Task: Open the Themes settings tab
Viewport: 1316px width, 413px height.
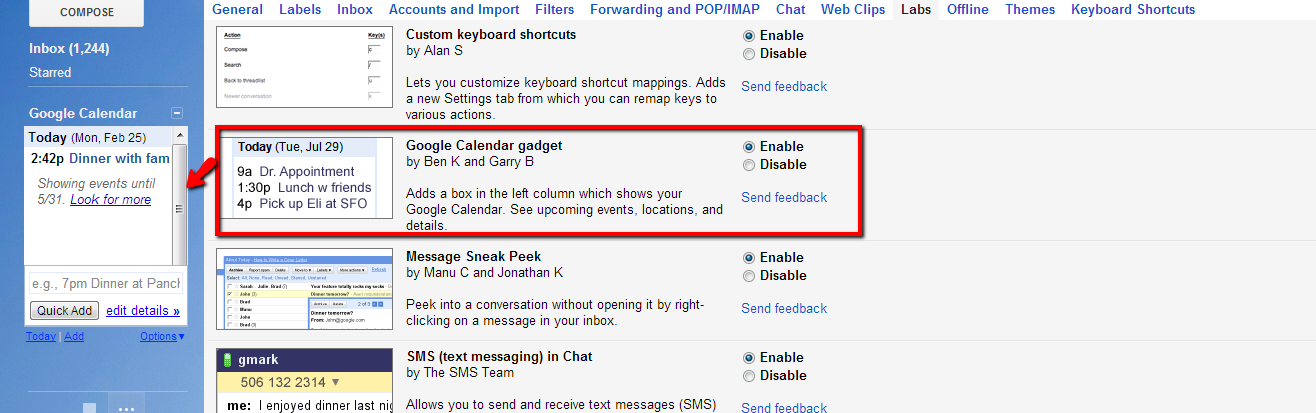Action: click(x=1030, y=10)
